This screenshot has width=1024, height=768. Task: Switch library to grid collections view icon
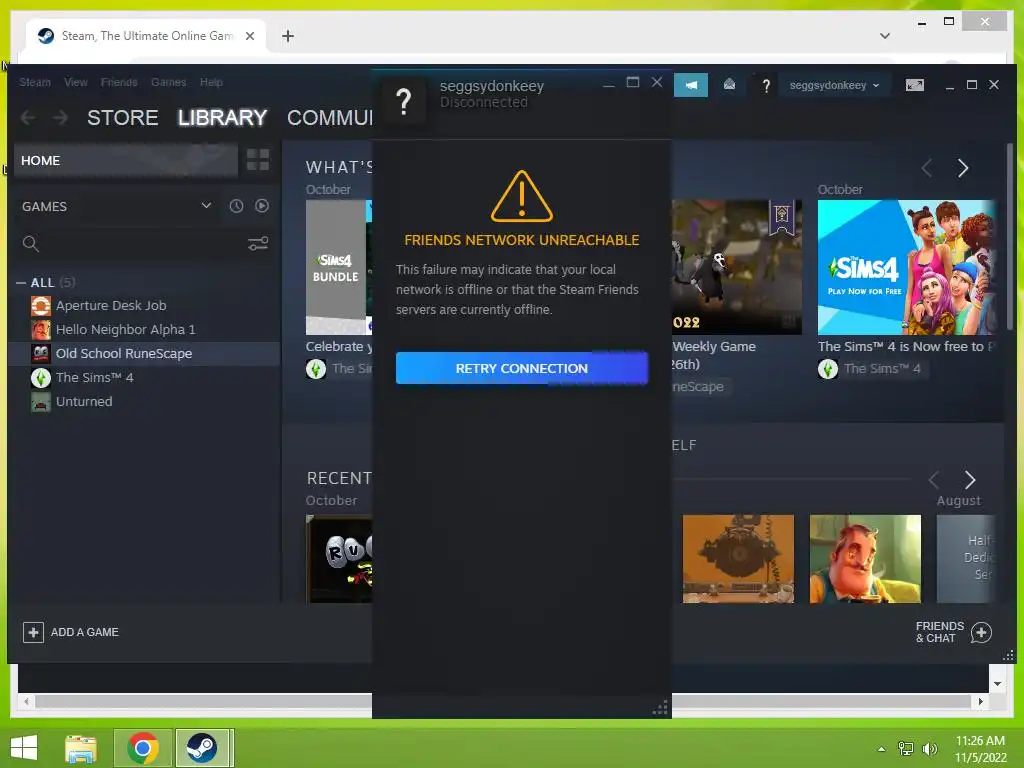[258, 160]
